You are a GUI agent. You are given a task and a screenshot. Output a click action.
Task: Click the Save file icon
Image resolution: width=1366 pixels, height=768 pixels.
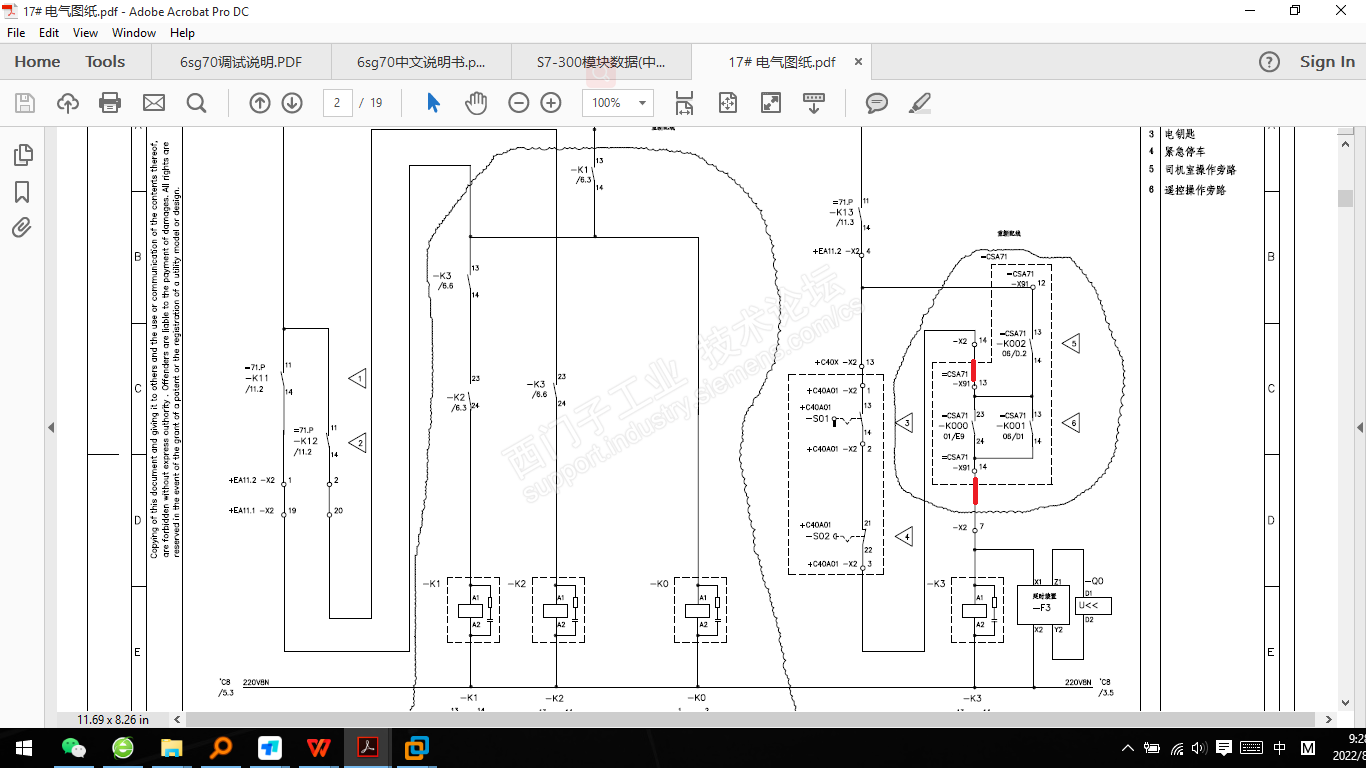25,103
